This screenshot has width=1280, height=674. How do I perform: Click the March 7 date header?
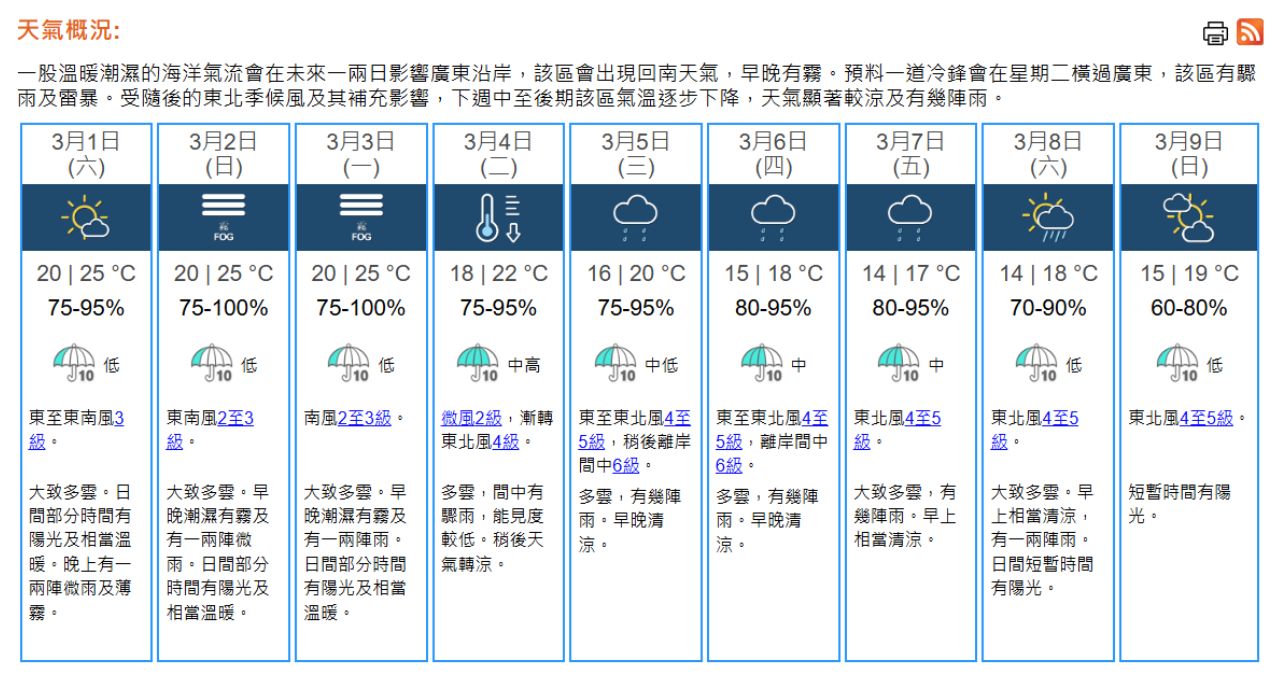click(x=910, y=153)
